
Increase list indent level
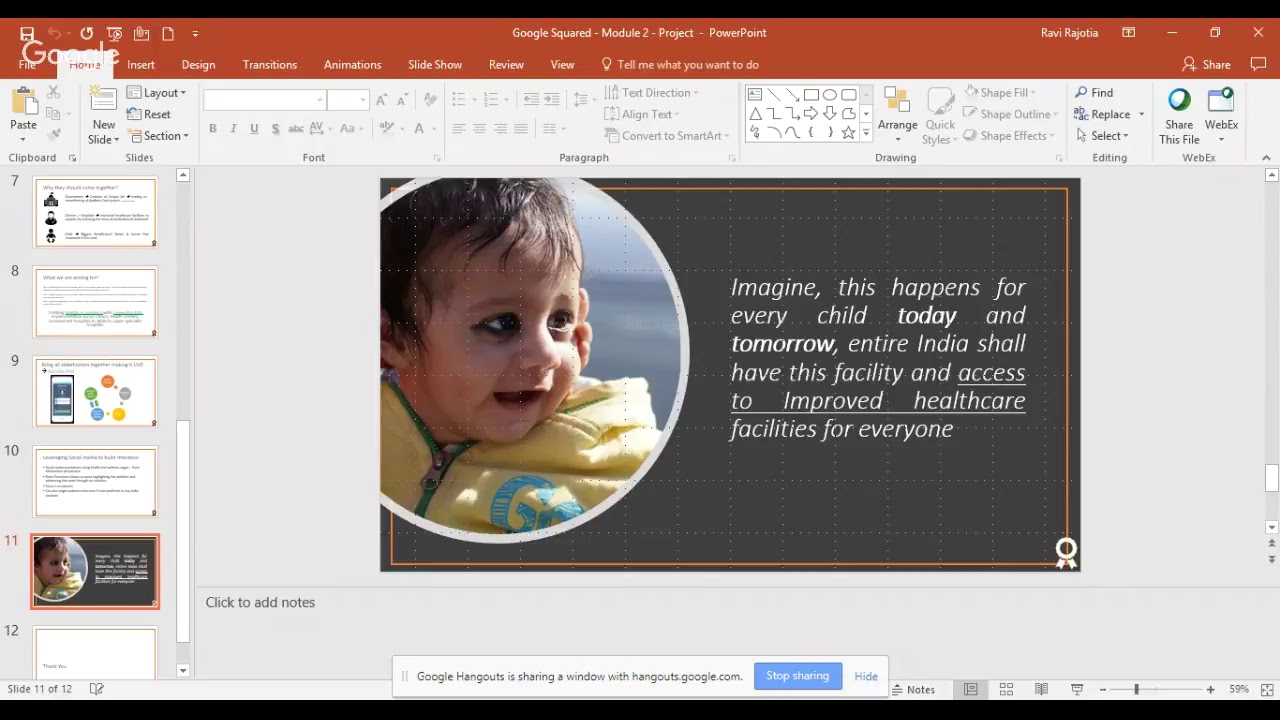click(553, 100)
